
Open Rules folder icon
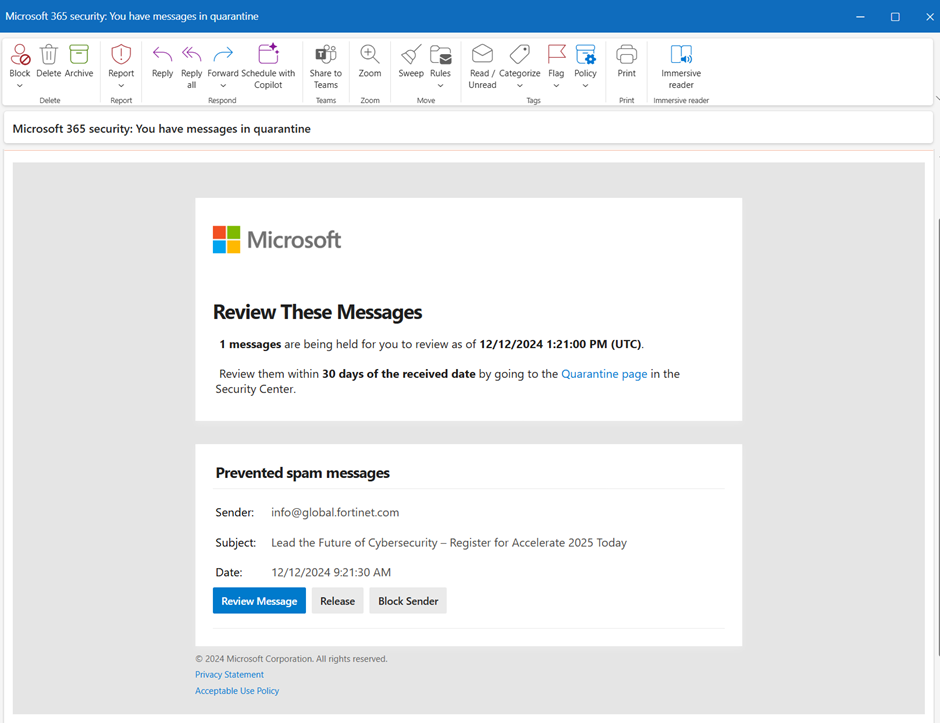441,55
